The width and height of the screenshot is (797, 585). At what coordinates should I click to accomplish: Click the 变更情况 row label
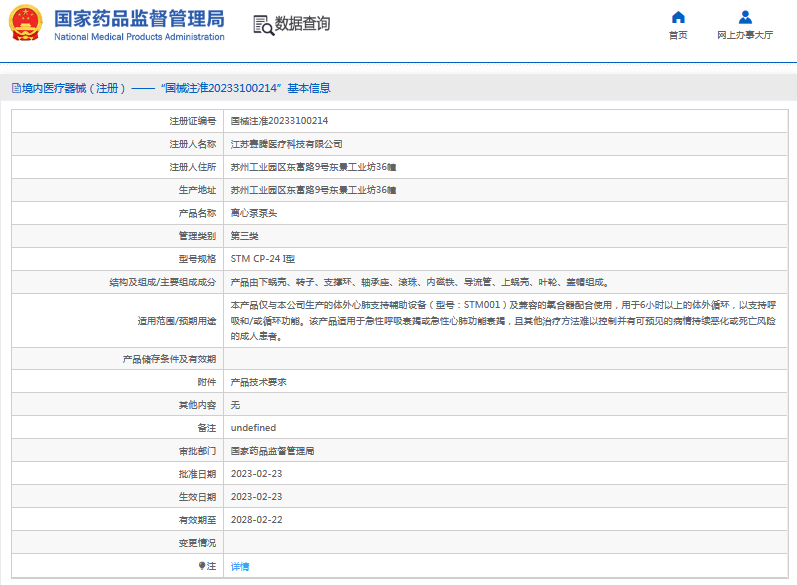(197, 543)
